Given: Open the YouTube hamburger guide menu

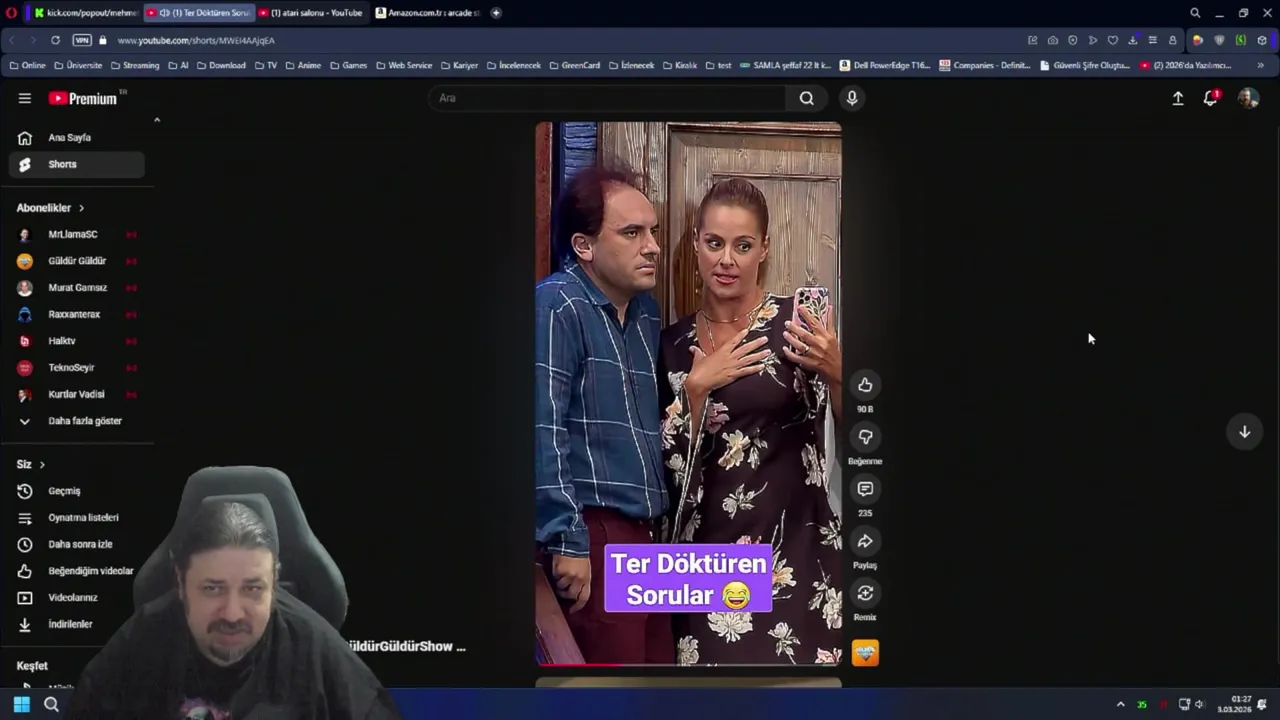Looking at the screenshot, I should point(24,98).
